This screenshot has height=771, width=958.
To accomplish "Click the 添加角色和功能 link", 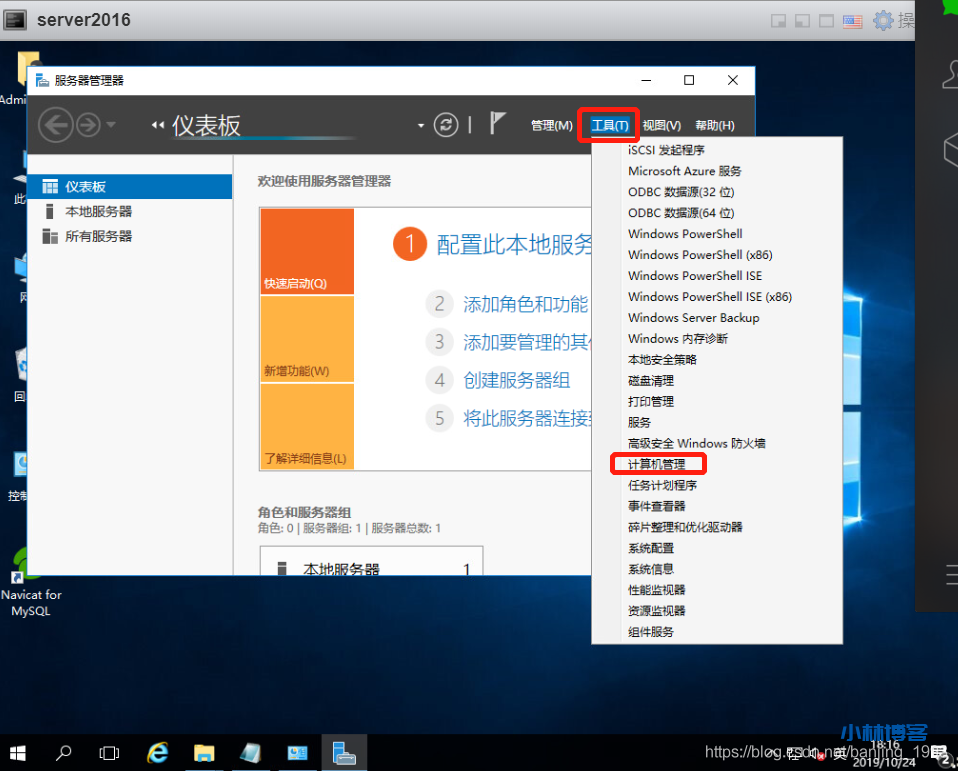I will coord(525,305).
